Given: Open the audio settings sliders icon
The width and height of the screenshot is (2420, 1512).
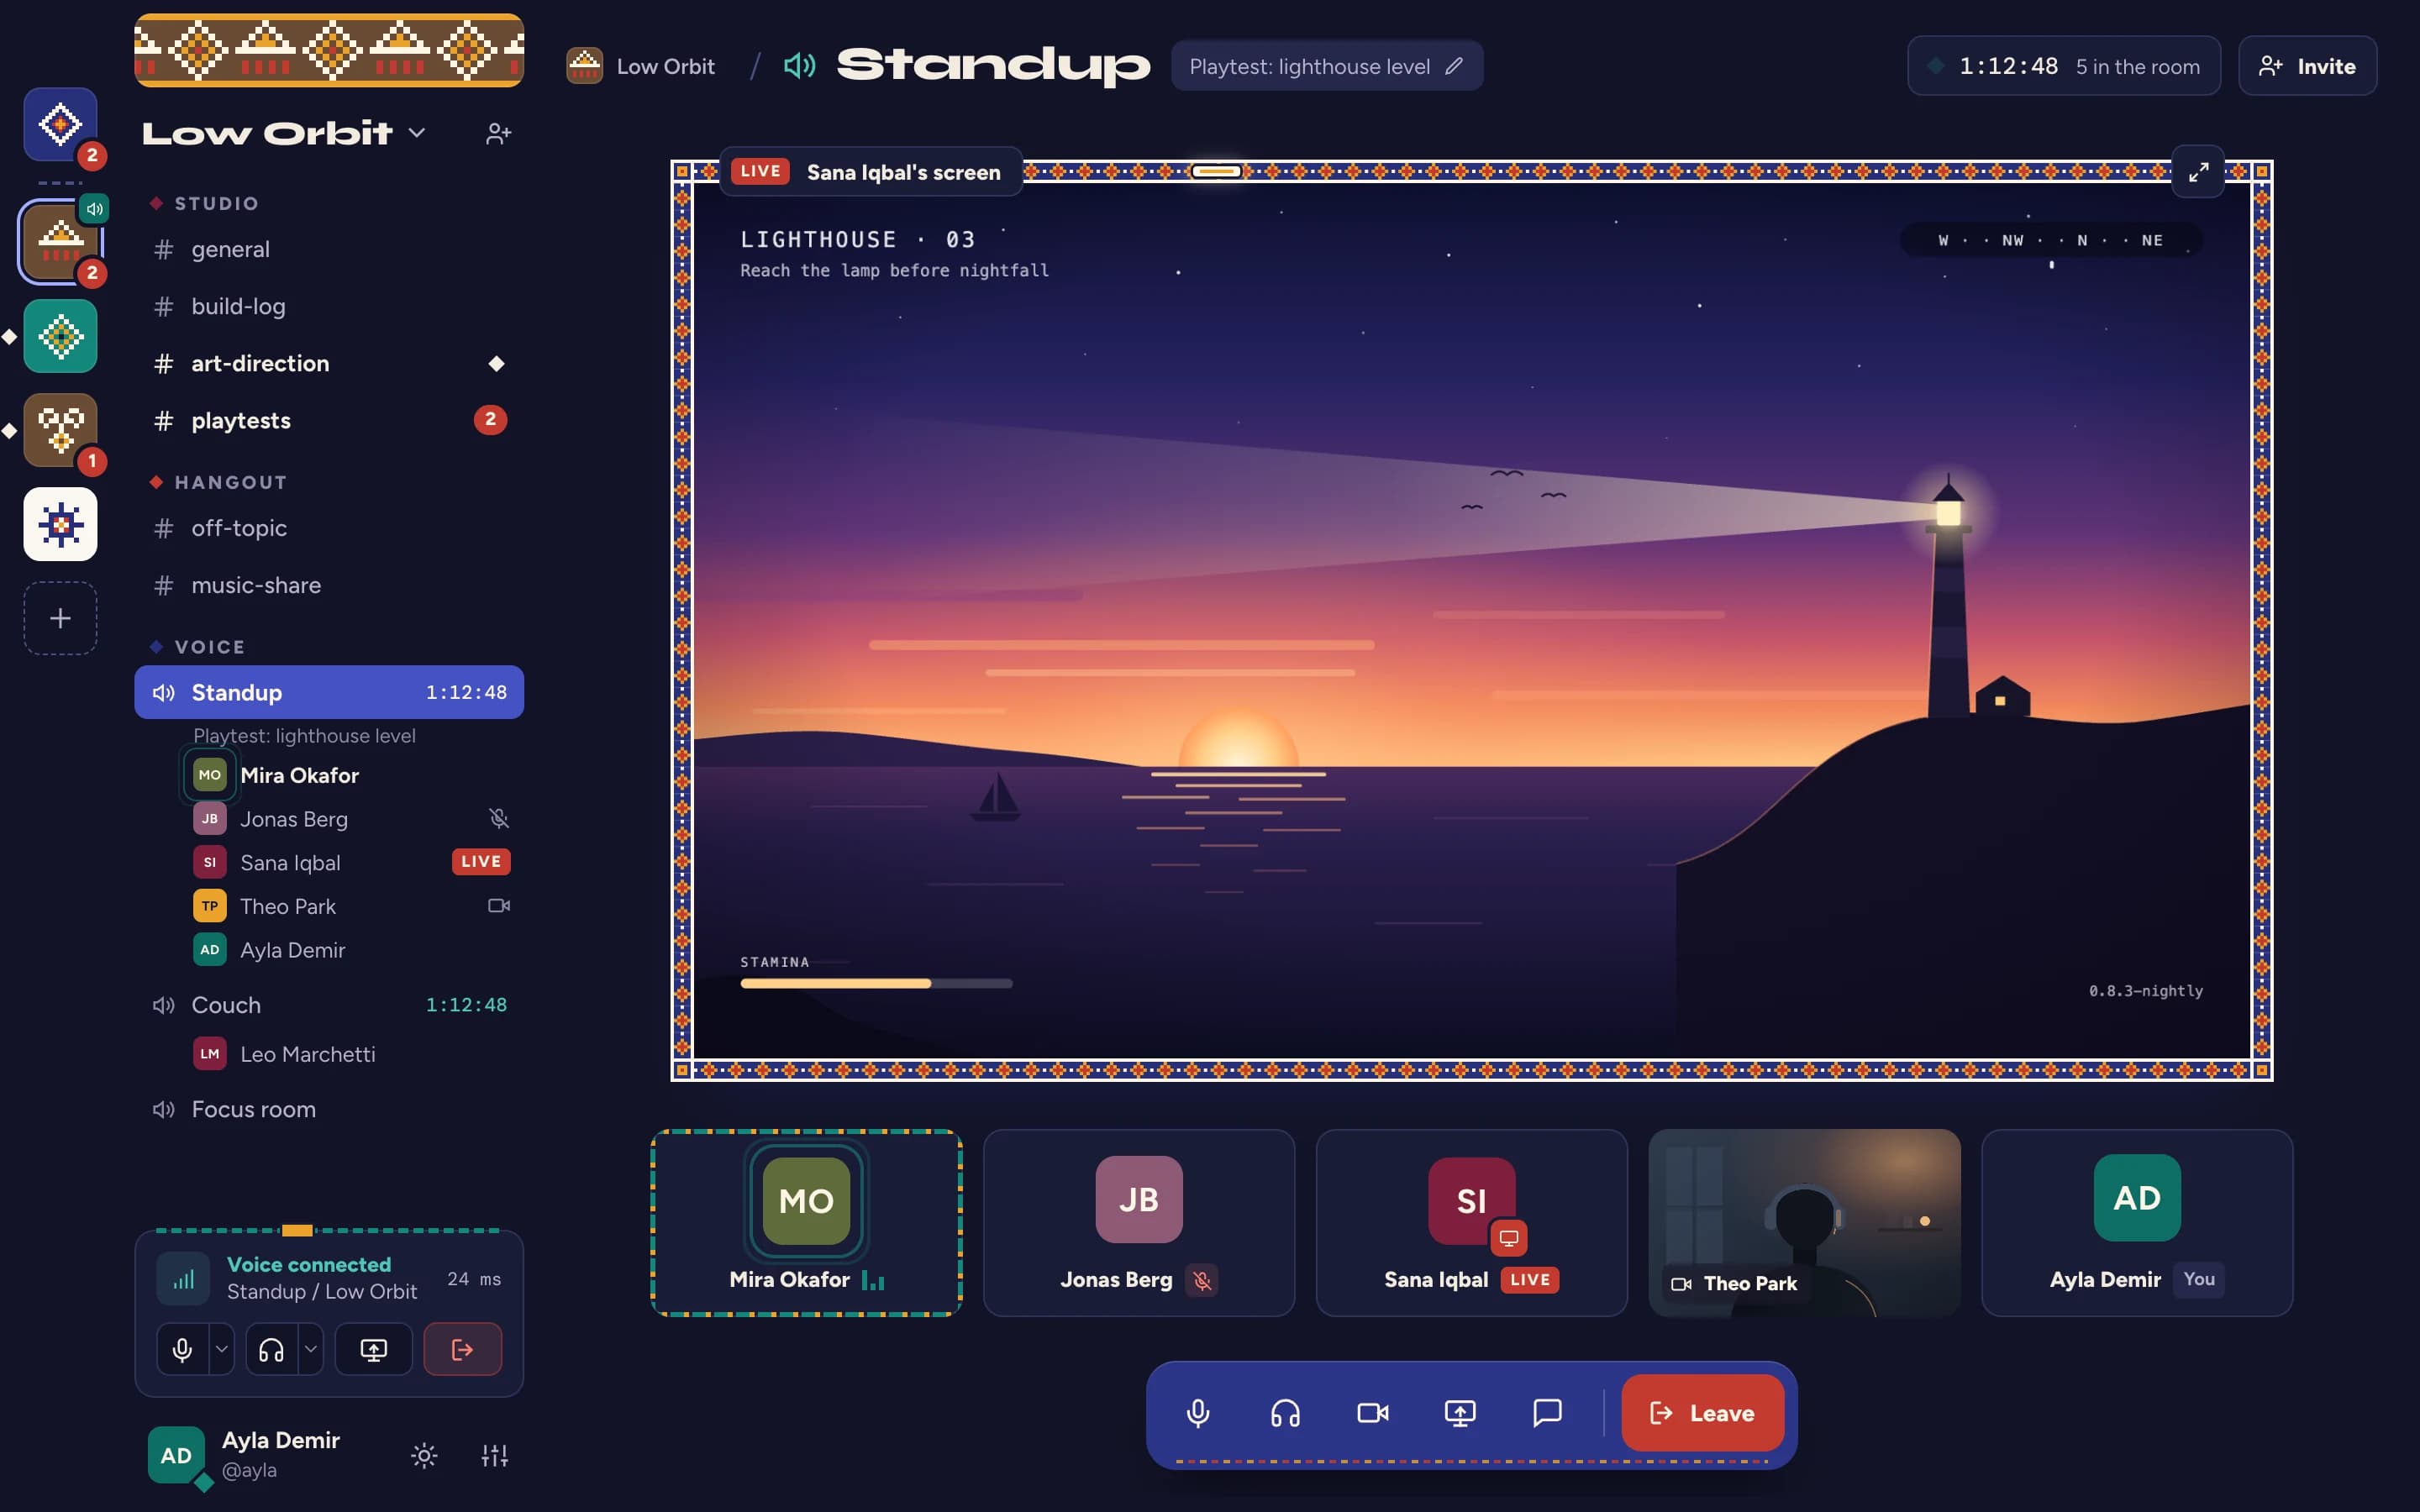Looking at the screenshot, I should 495,1455.
